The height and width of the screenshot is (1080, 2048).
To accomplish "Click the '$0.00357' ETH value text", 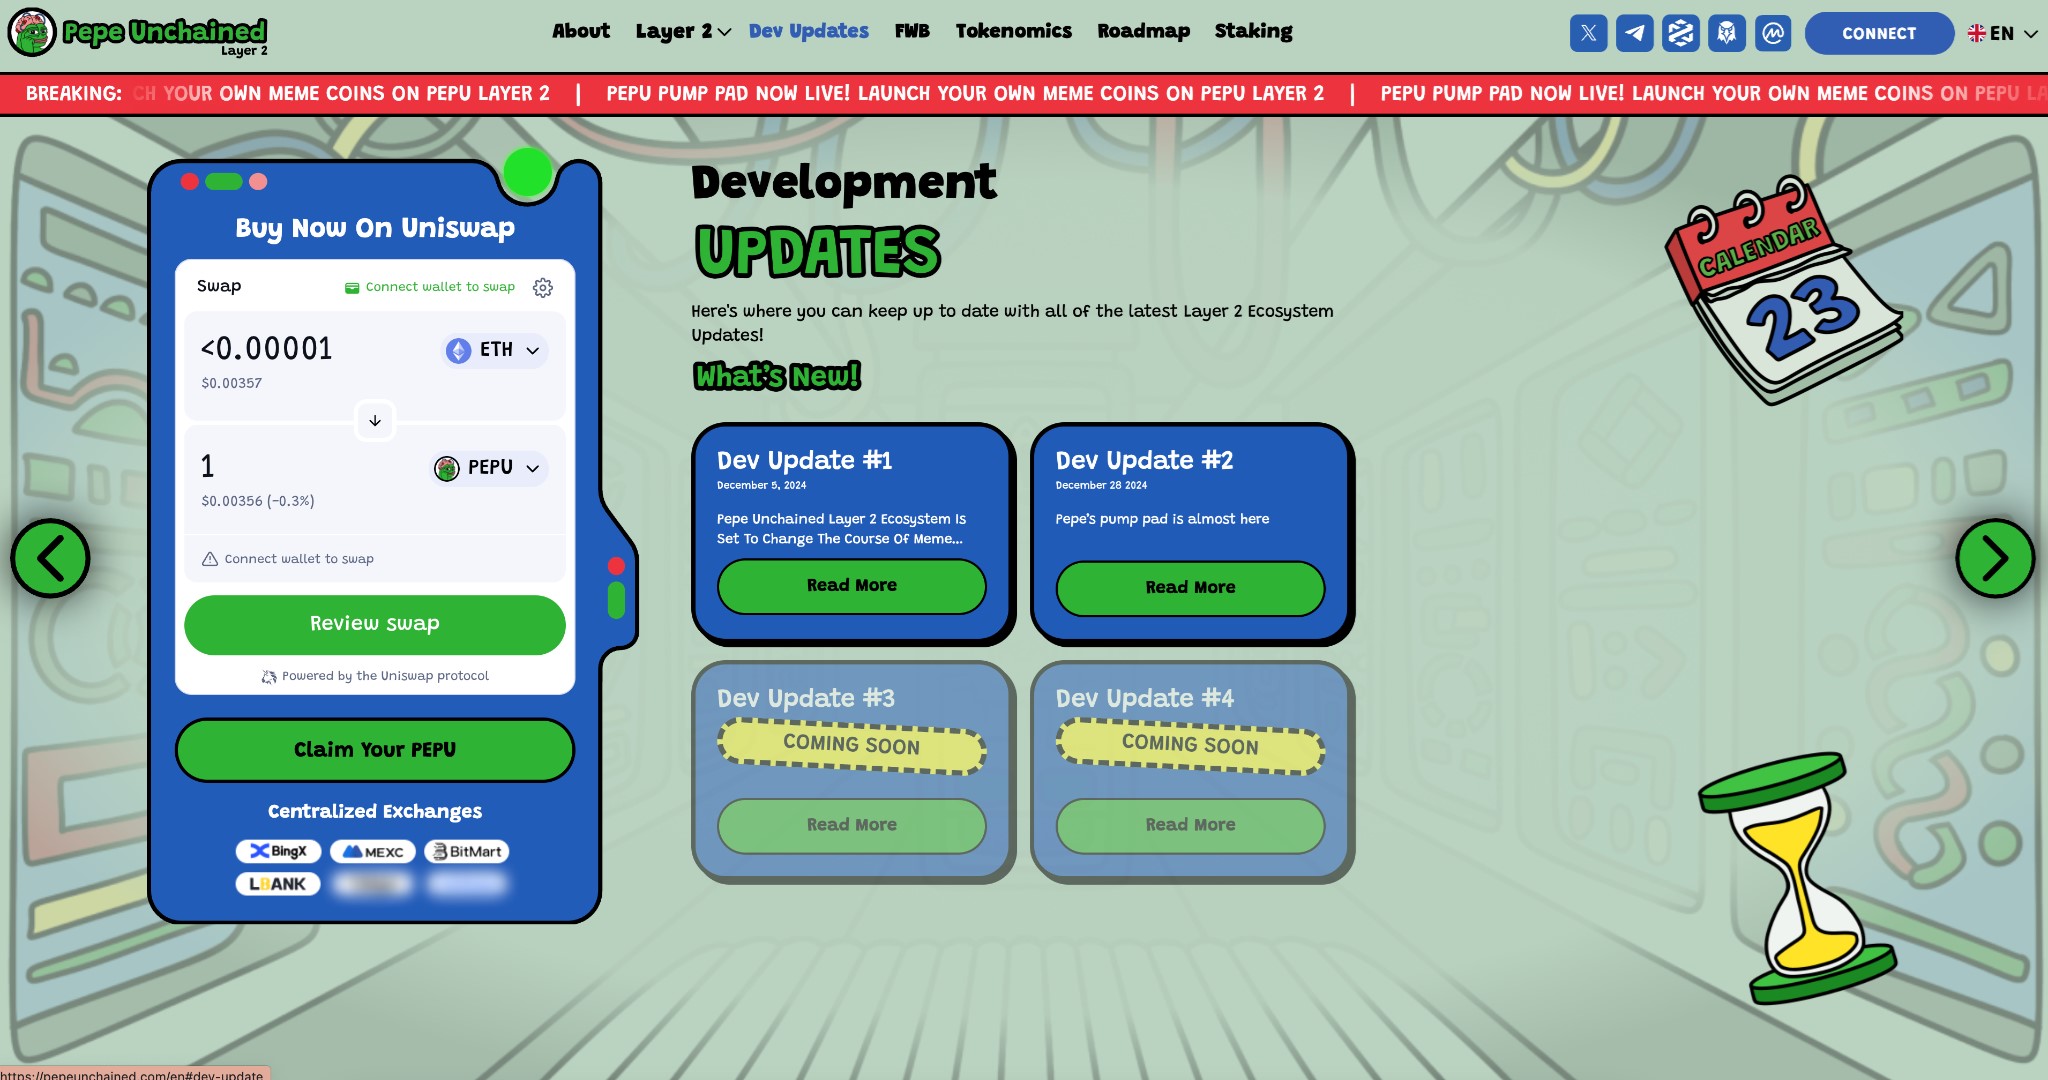I will coord(232,383).
